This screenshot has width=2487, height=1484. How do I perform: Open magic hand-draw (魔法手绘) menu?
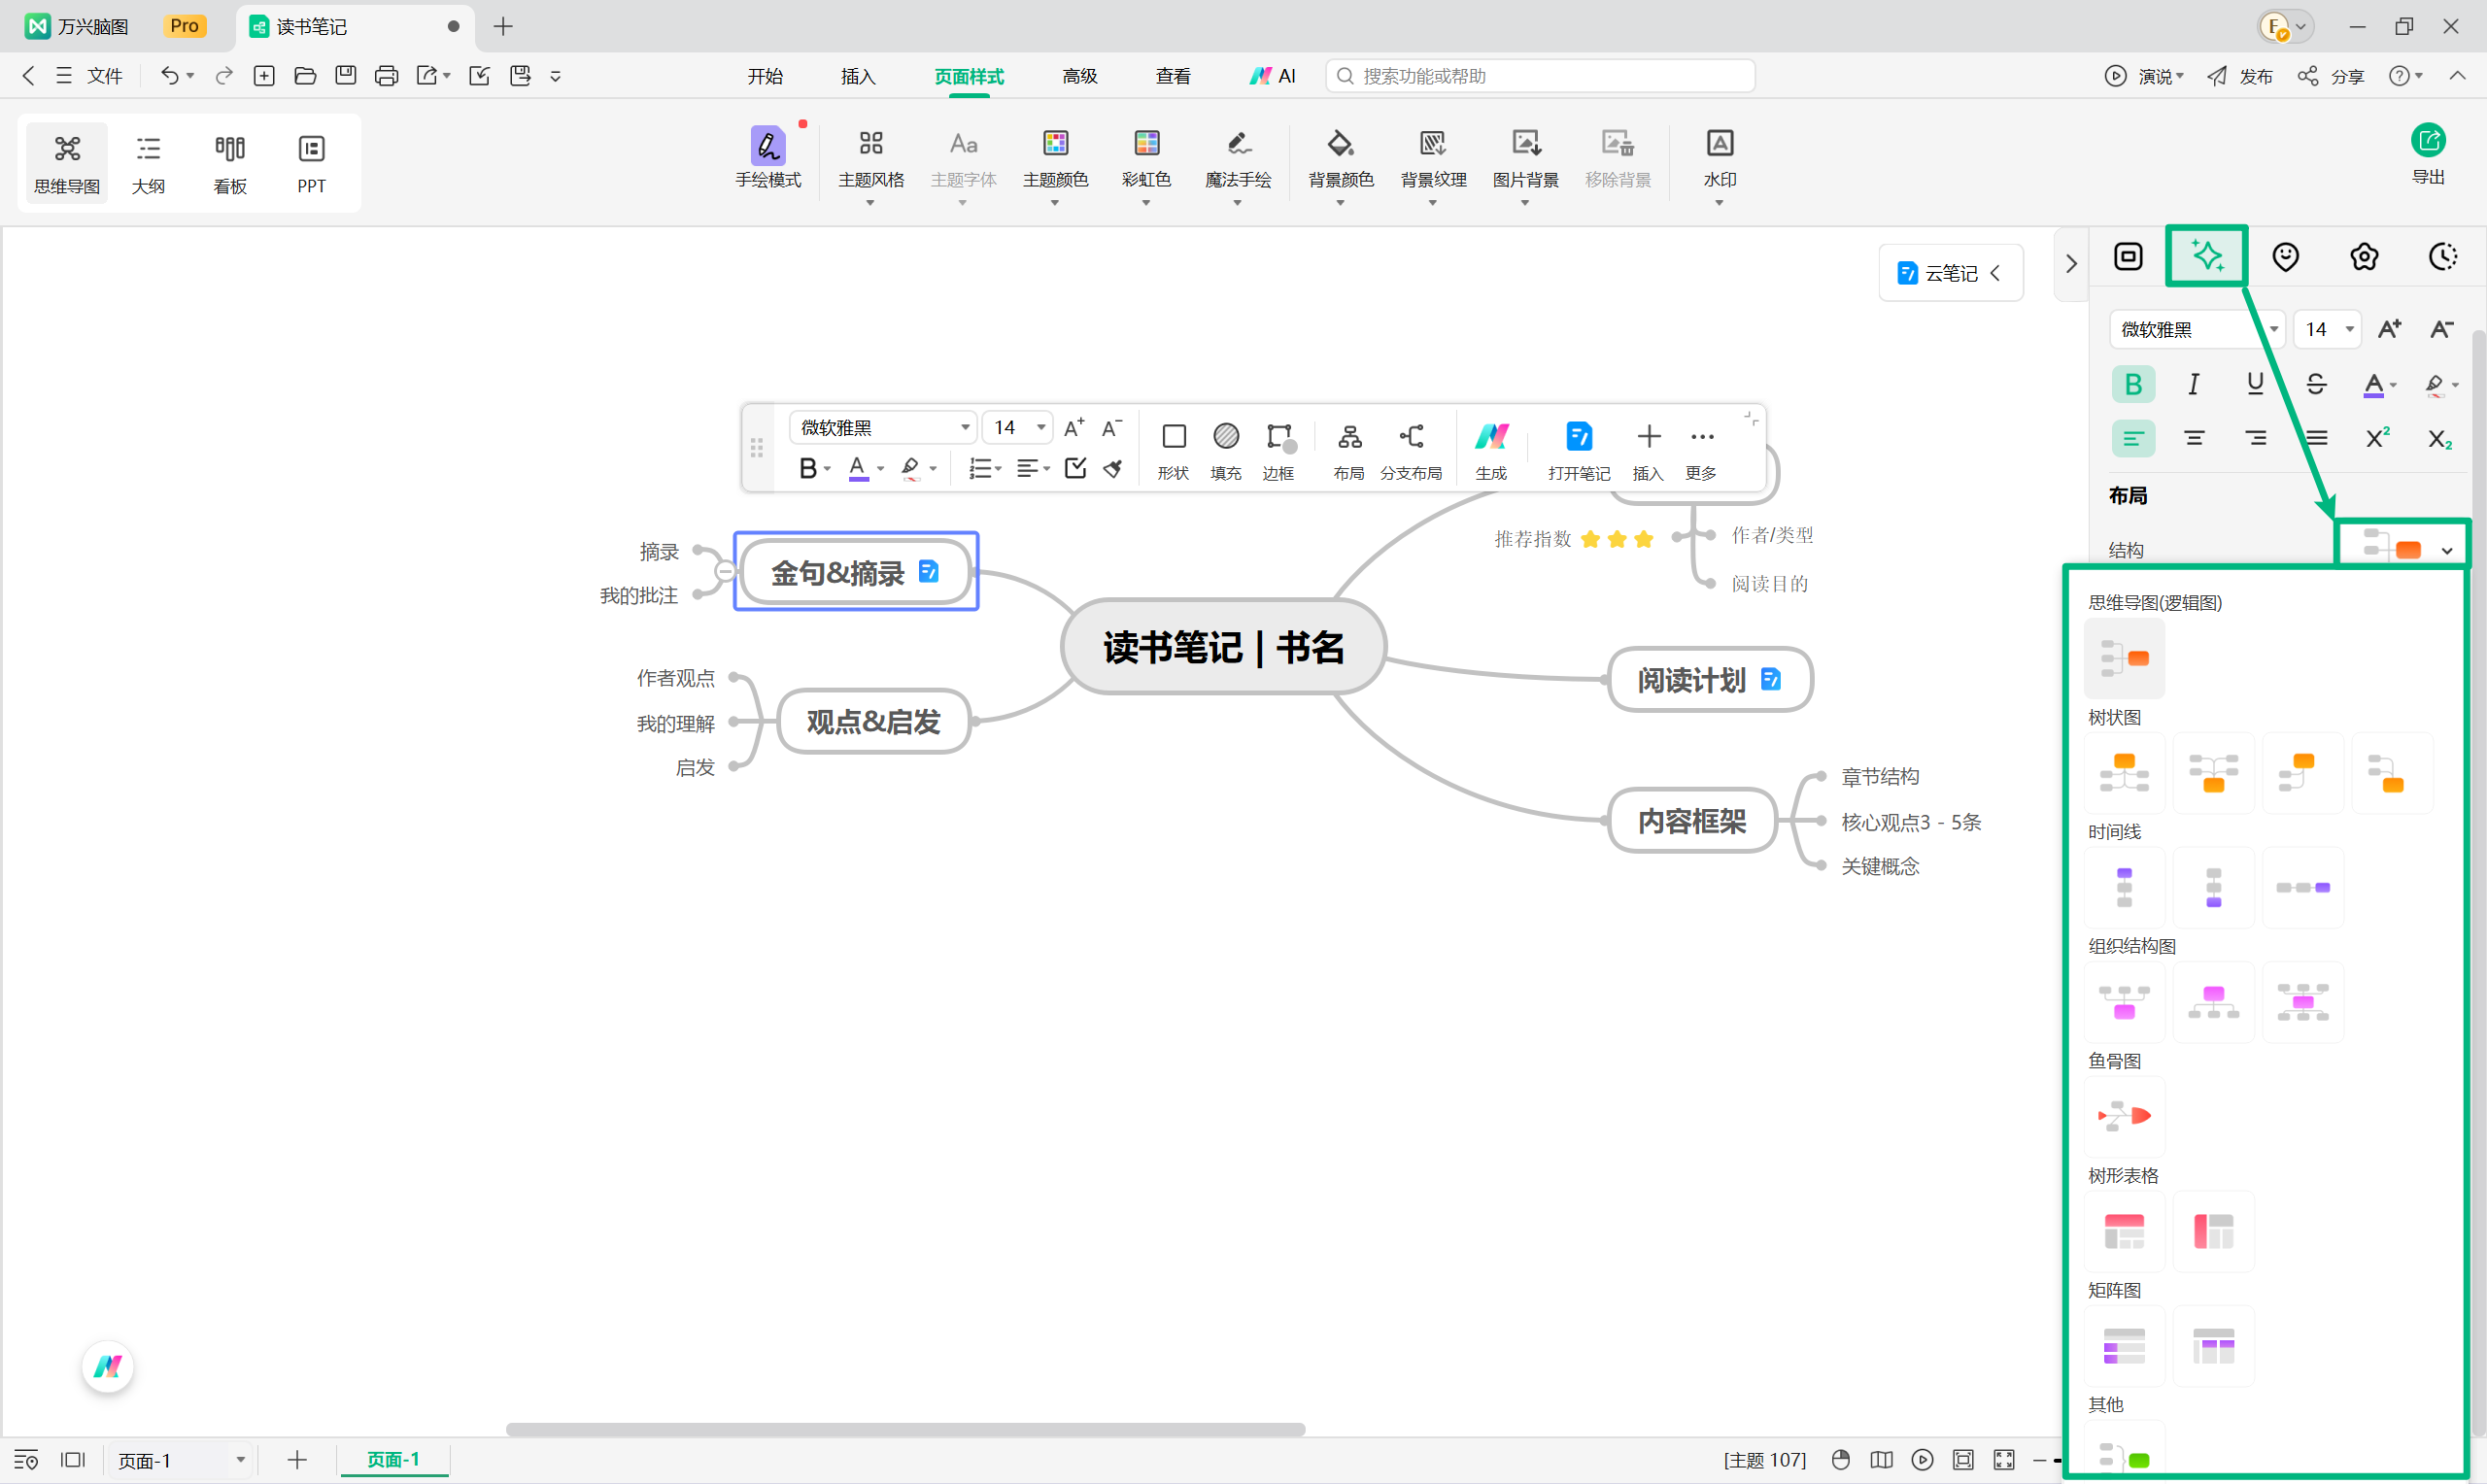(1238, 164)
